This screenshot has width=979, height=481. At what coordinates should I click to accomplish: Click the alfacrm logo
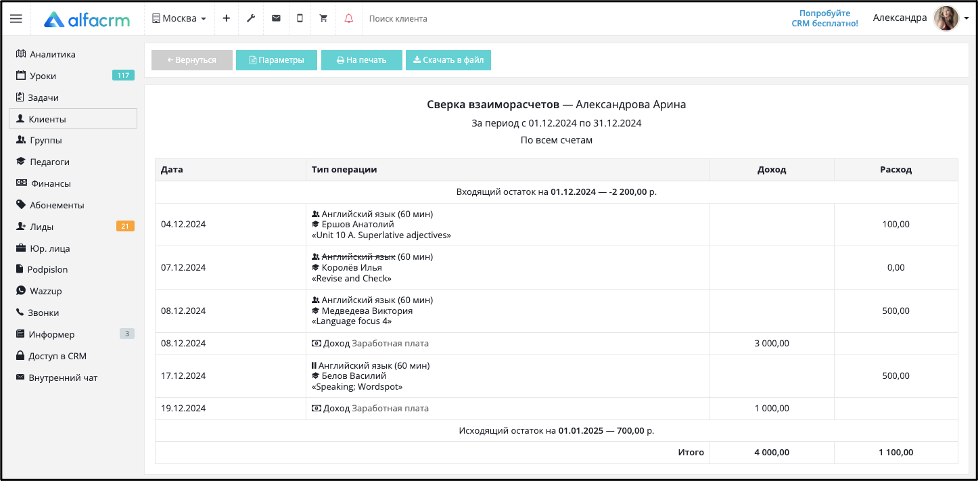(87, 19)
